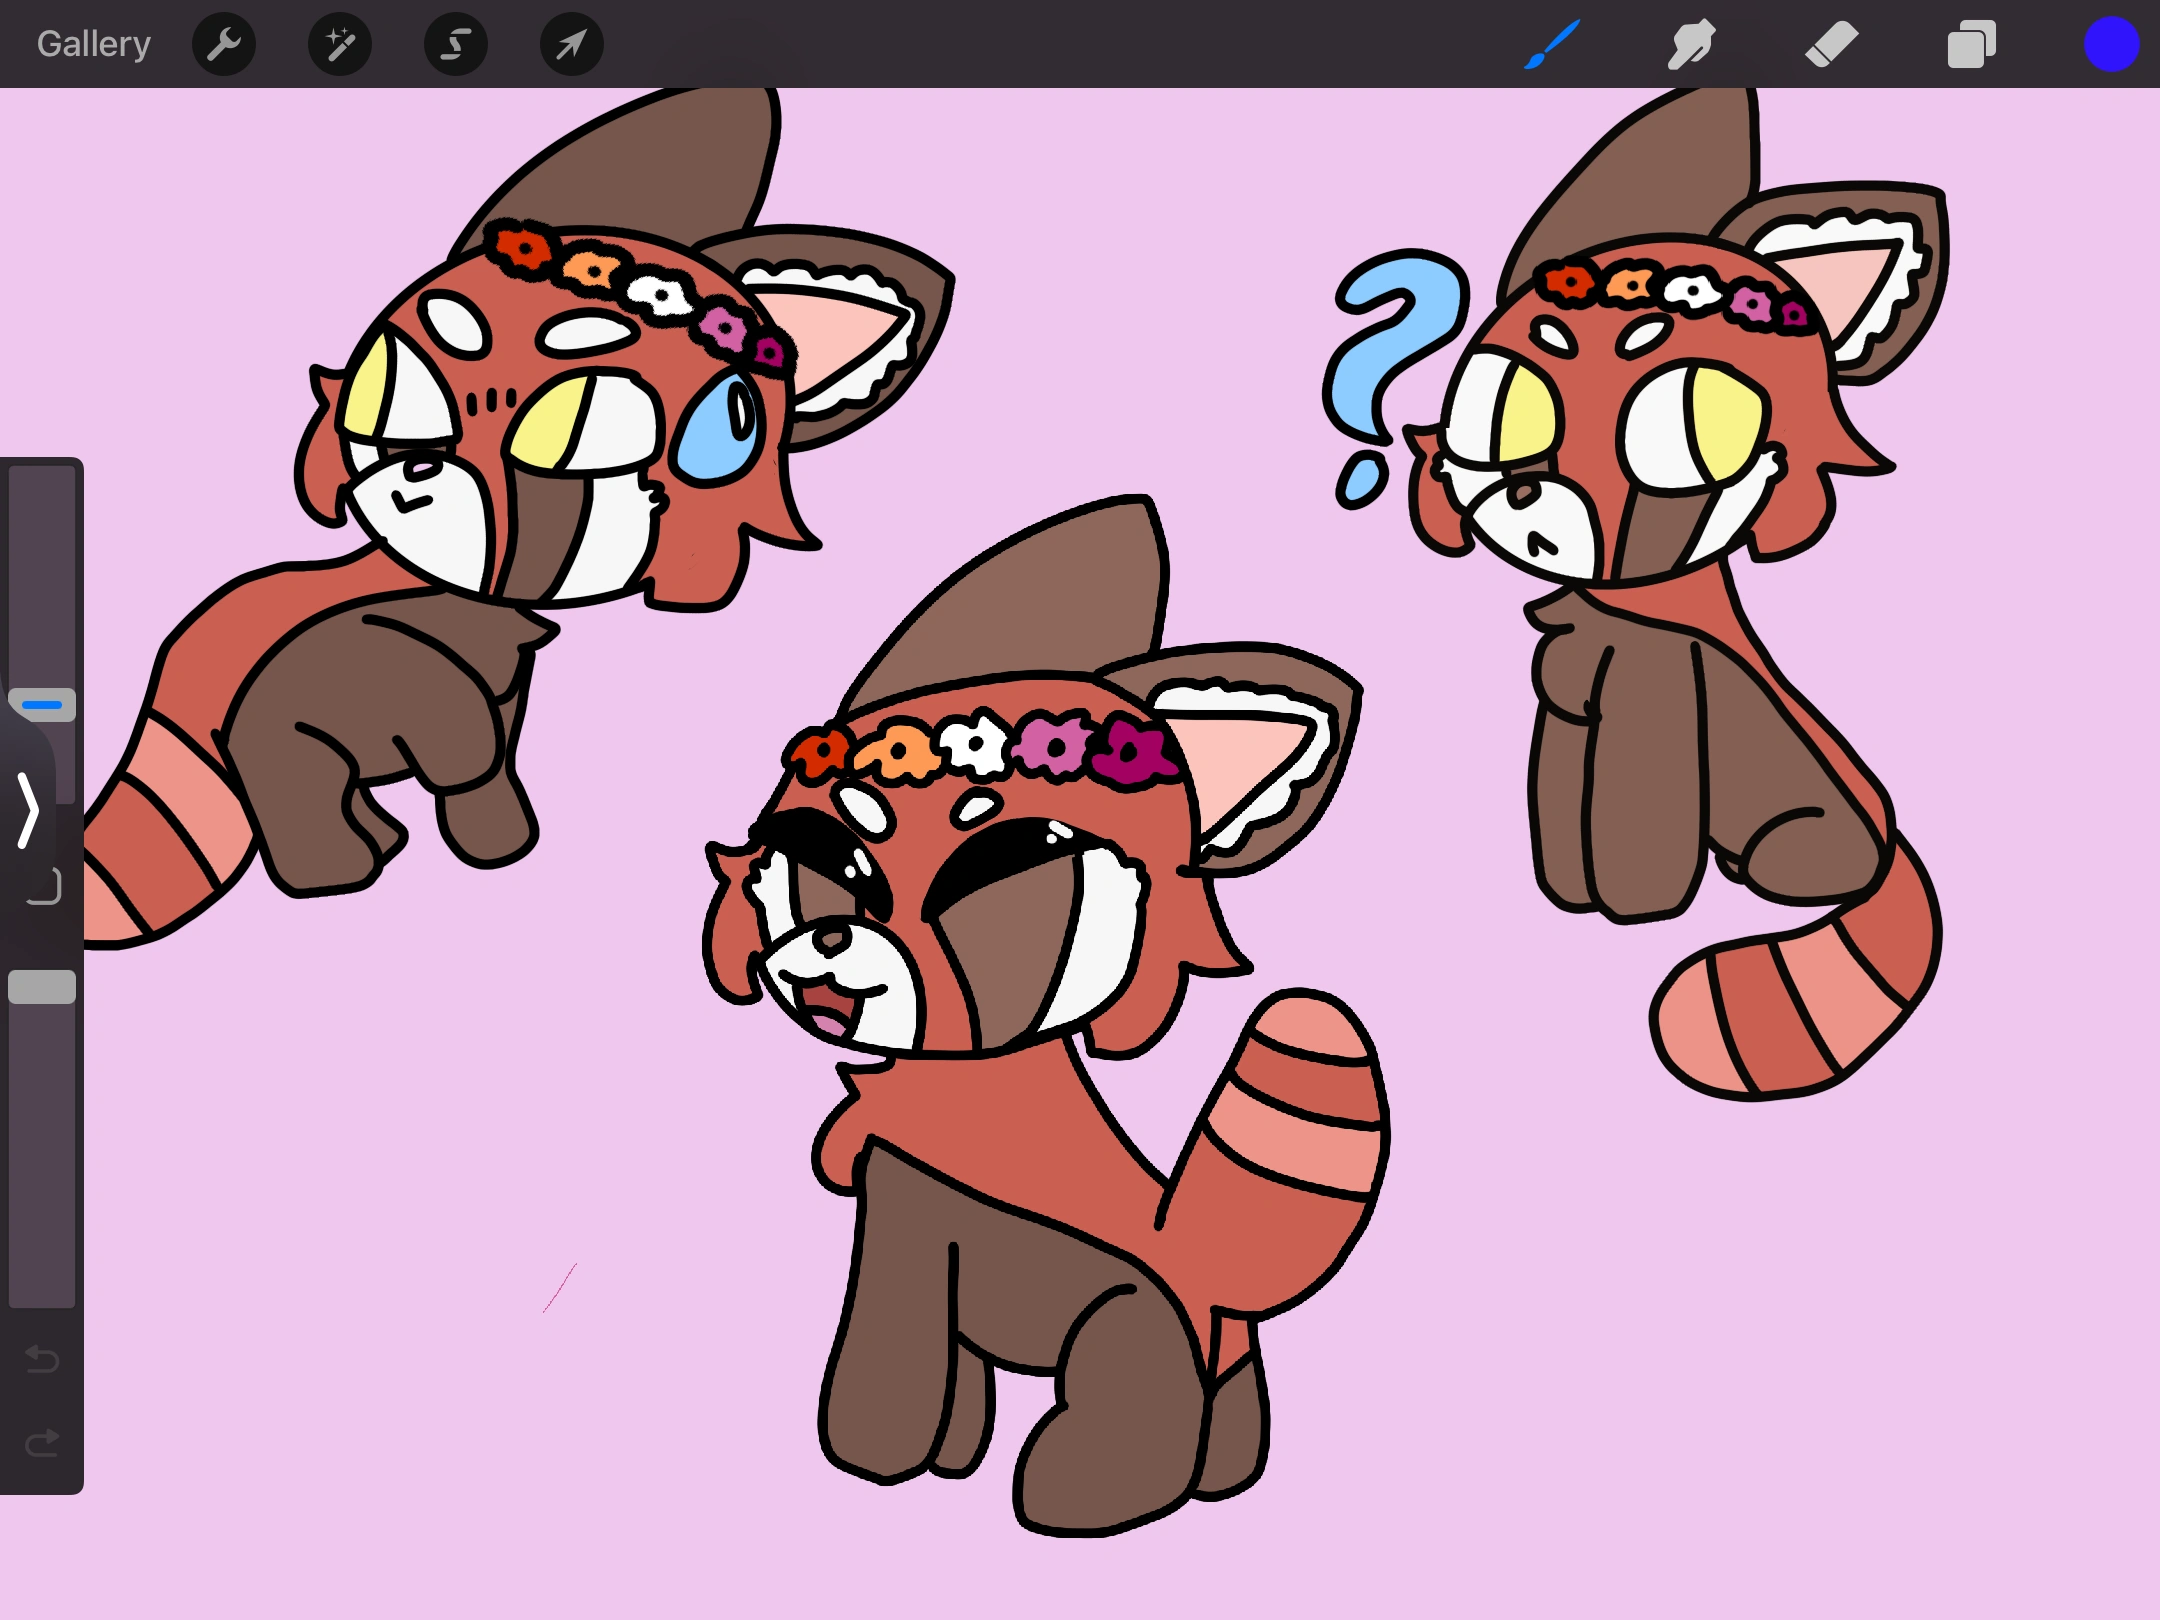Open the blue active color swatch
This screenshot has height=1620, width=2160.
click(2111, 44)
